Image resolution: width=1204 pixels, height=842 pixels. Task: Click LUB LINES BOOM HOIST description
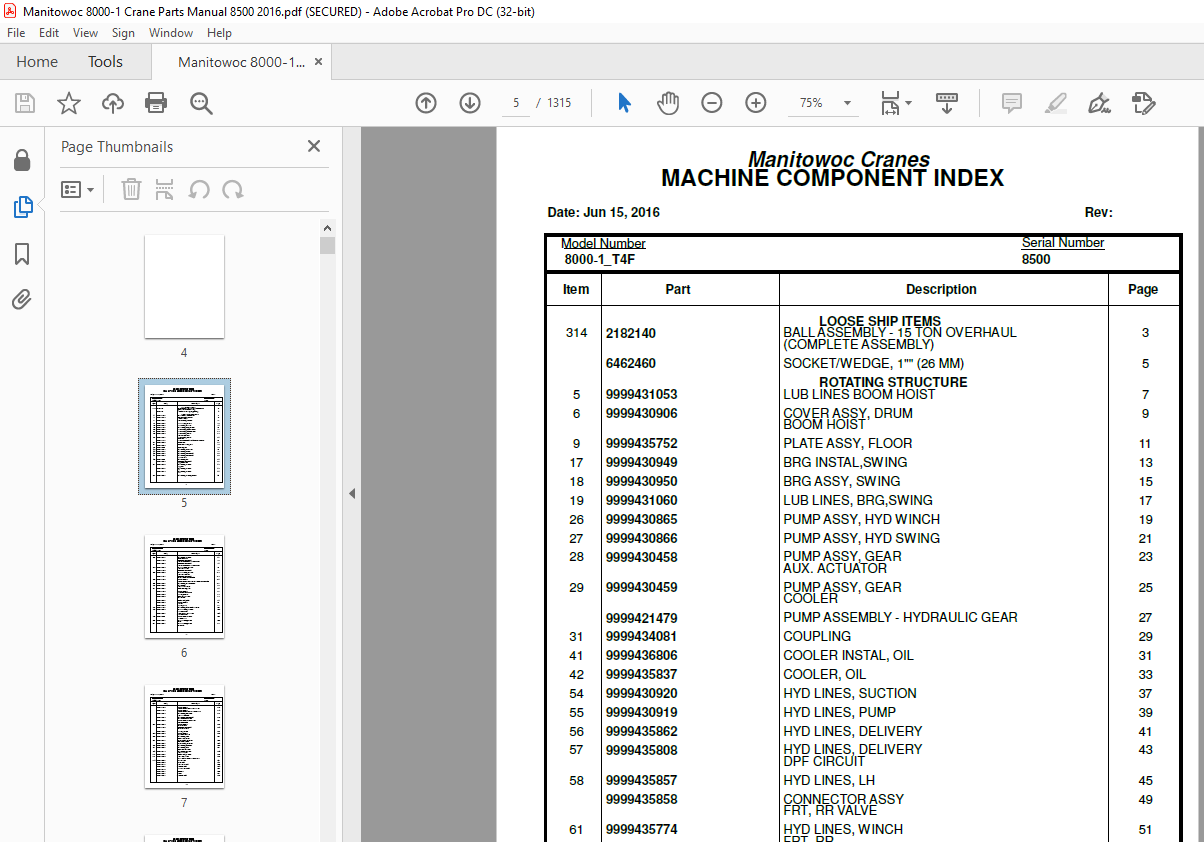[859, 394]
